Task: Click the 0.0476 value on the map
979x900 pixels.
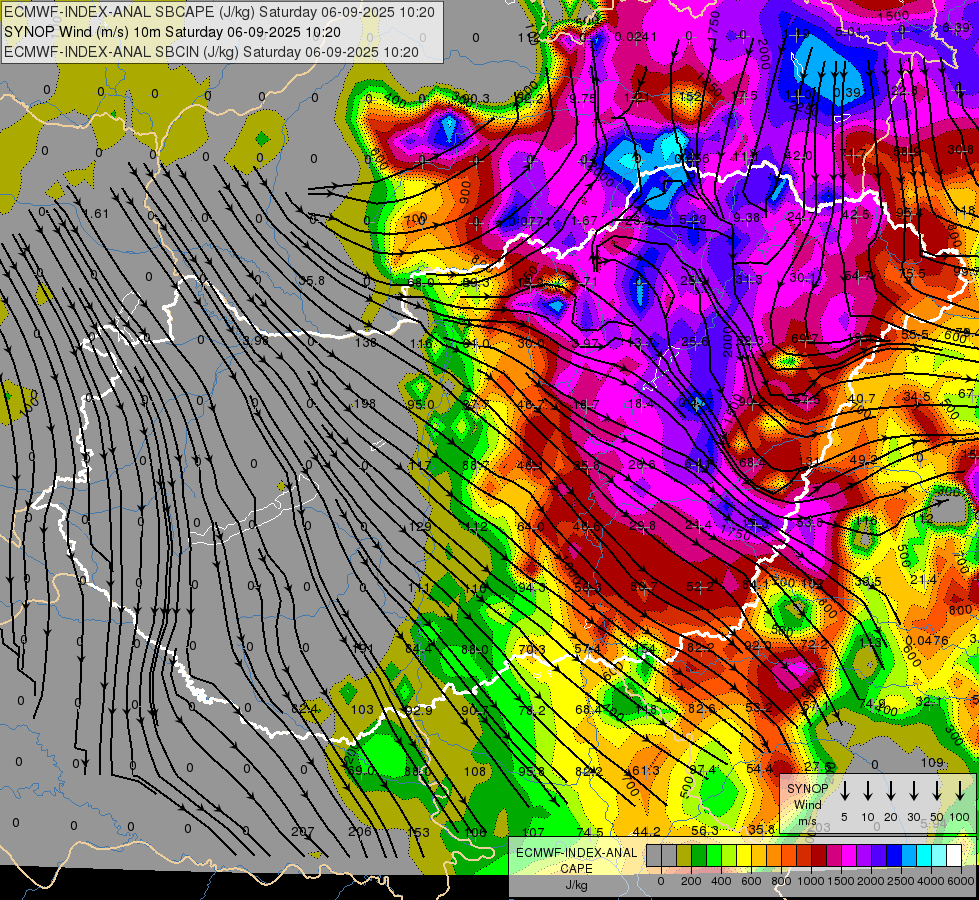Action: coord(927,640)
